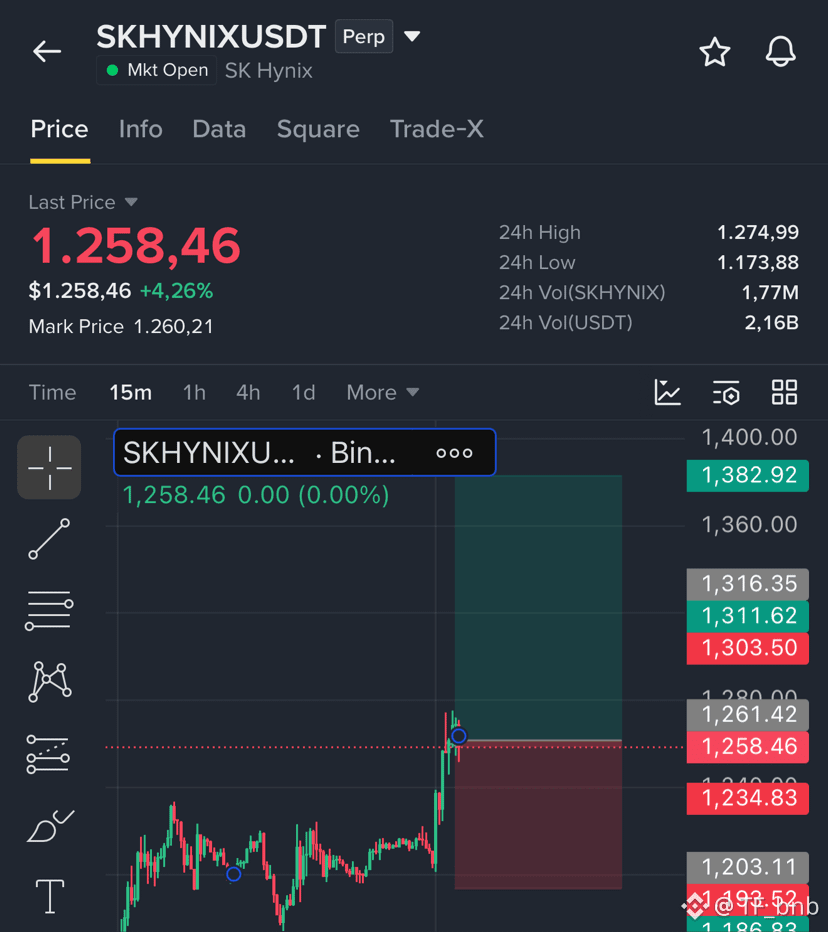The height and width of the screenshot is (932, 828).
Task: Select the Time chart interval
Action: click(x=52, y=392)
